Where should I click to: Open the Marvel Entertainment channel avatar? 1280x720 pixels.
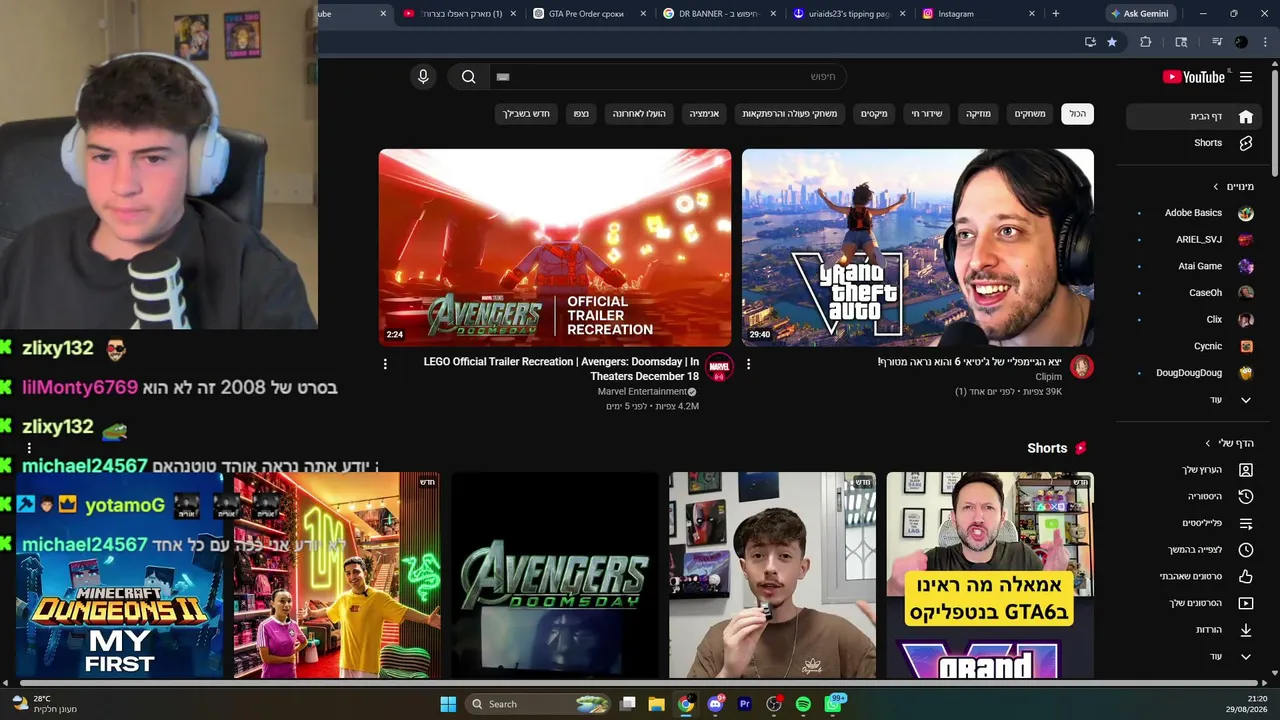click(719, 367)
